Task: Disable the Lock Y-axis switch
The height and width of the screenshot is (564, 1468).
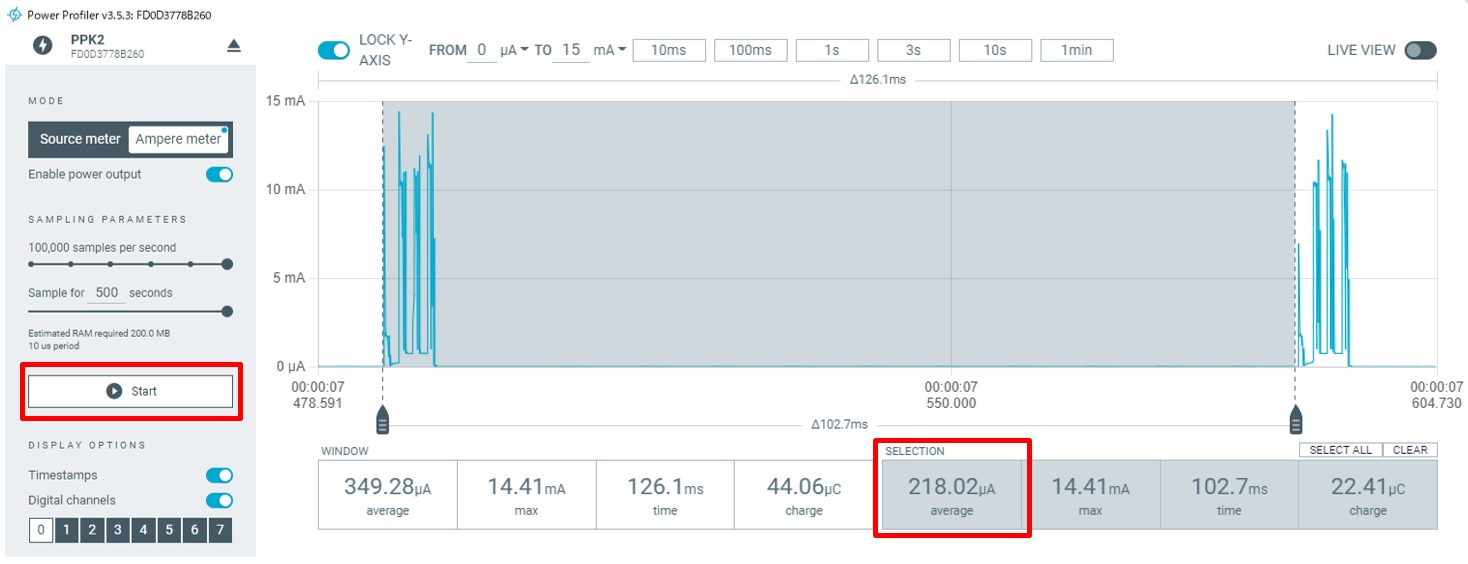Action: pyautogui.click(x=334, y=50)
